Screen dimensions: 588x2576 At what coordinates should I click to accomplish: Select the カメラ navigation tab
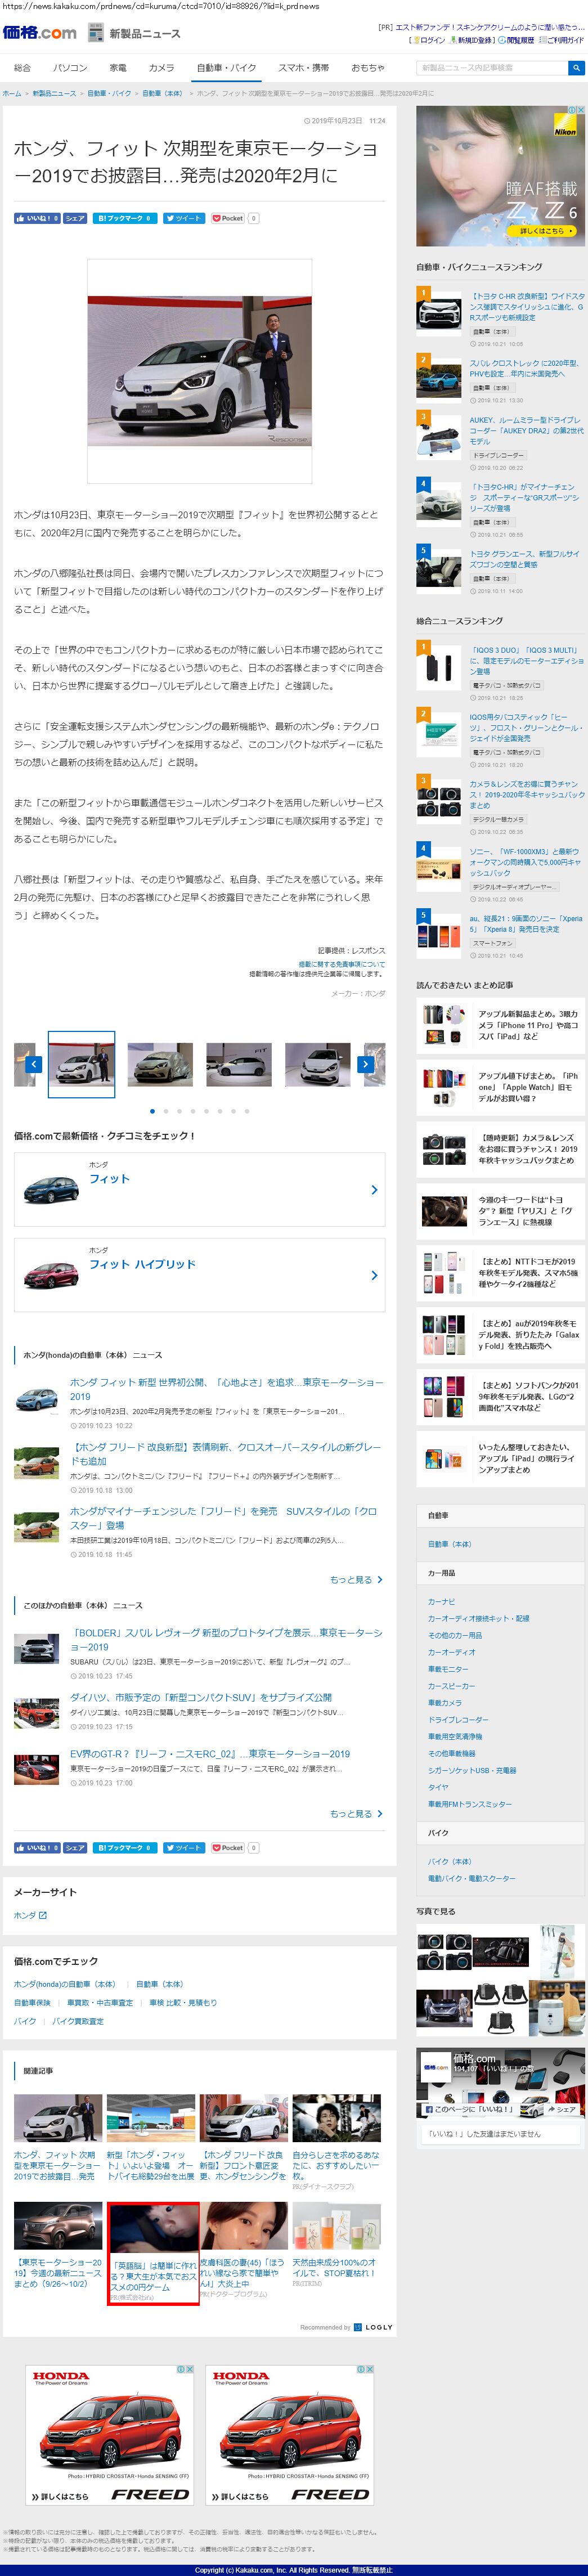[x=161, y=68]
